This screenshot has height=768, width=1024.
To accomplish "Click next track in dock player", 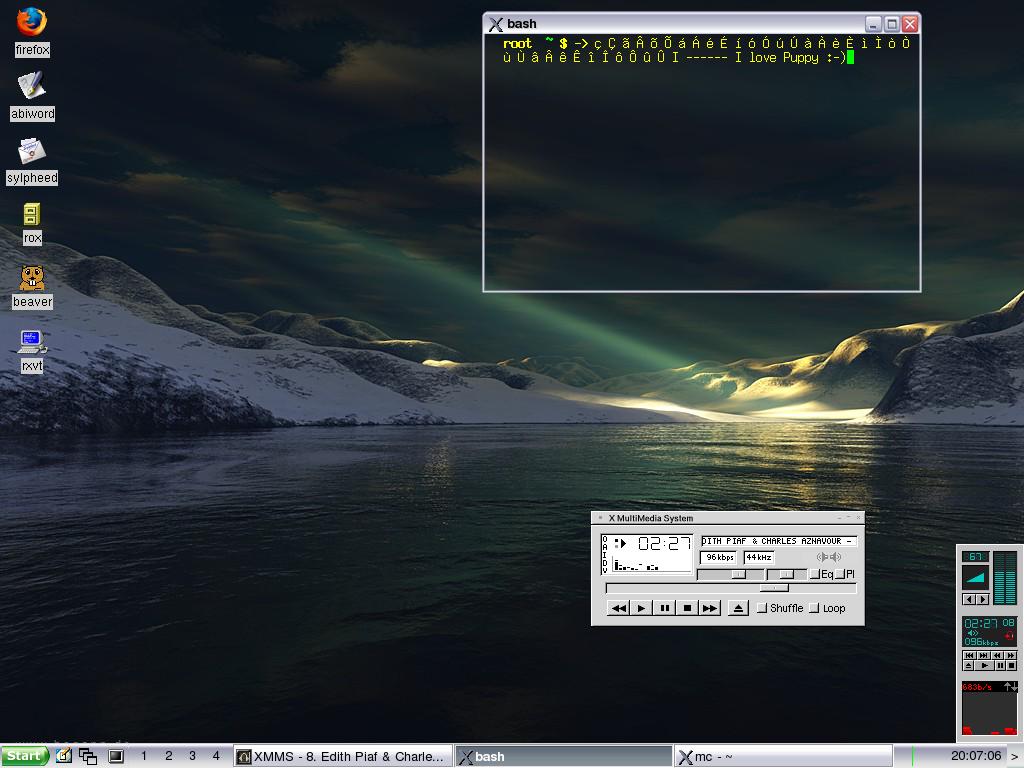I will tap(984, 656).
